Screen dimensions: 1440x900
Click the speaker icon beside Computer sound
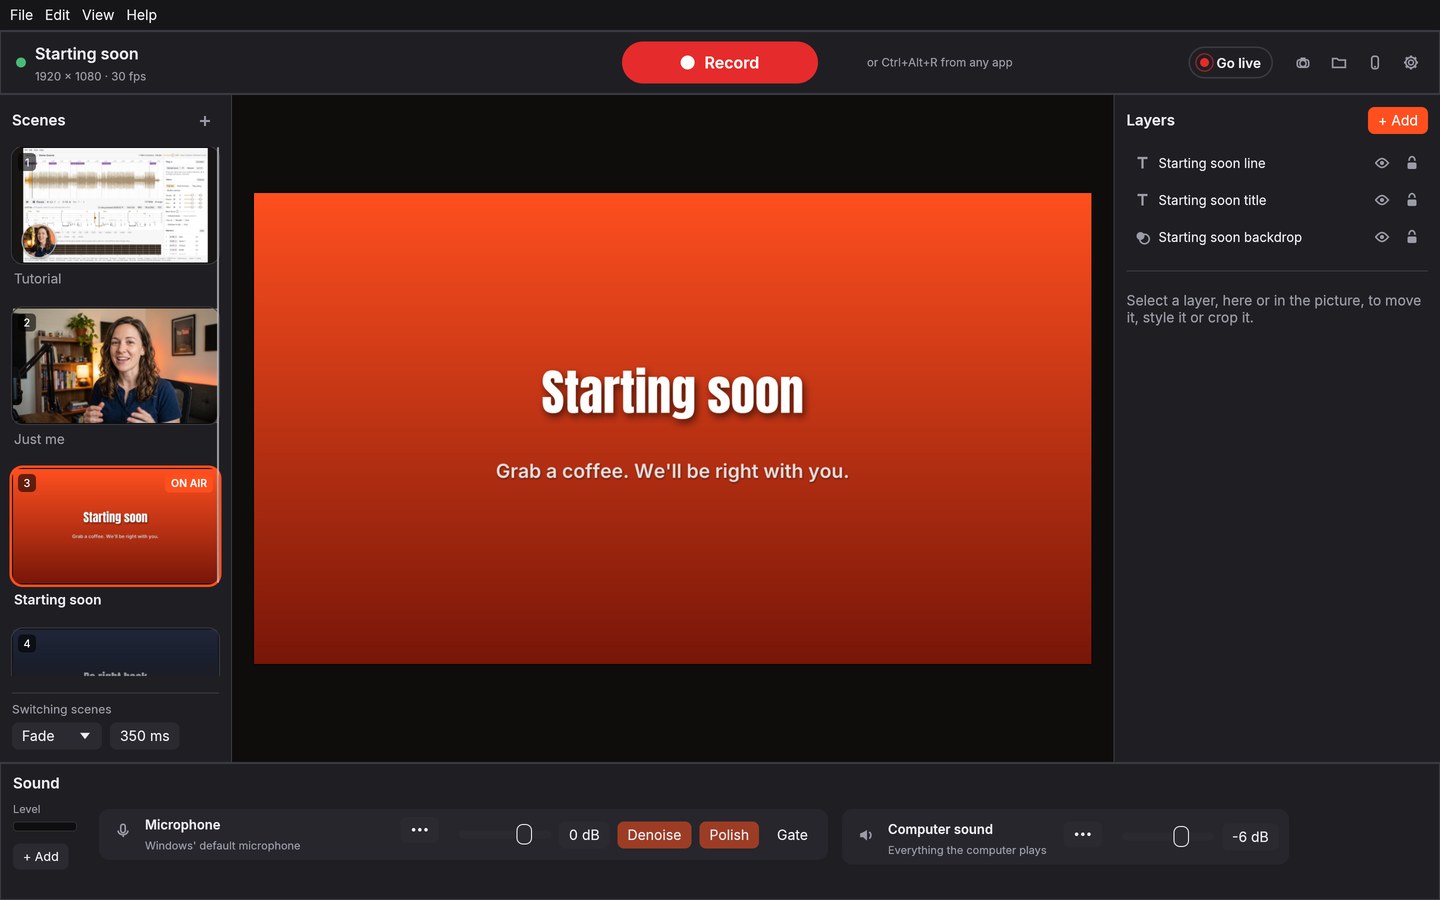866,835
